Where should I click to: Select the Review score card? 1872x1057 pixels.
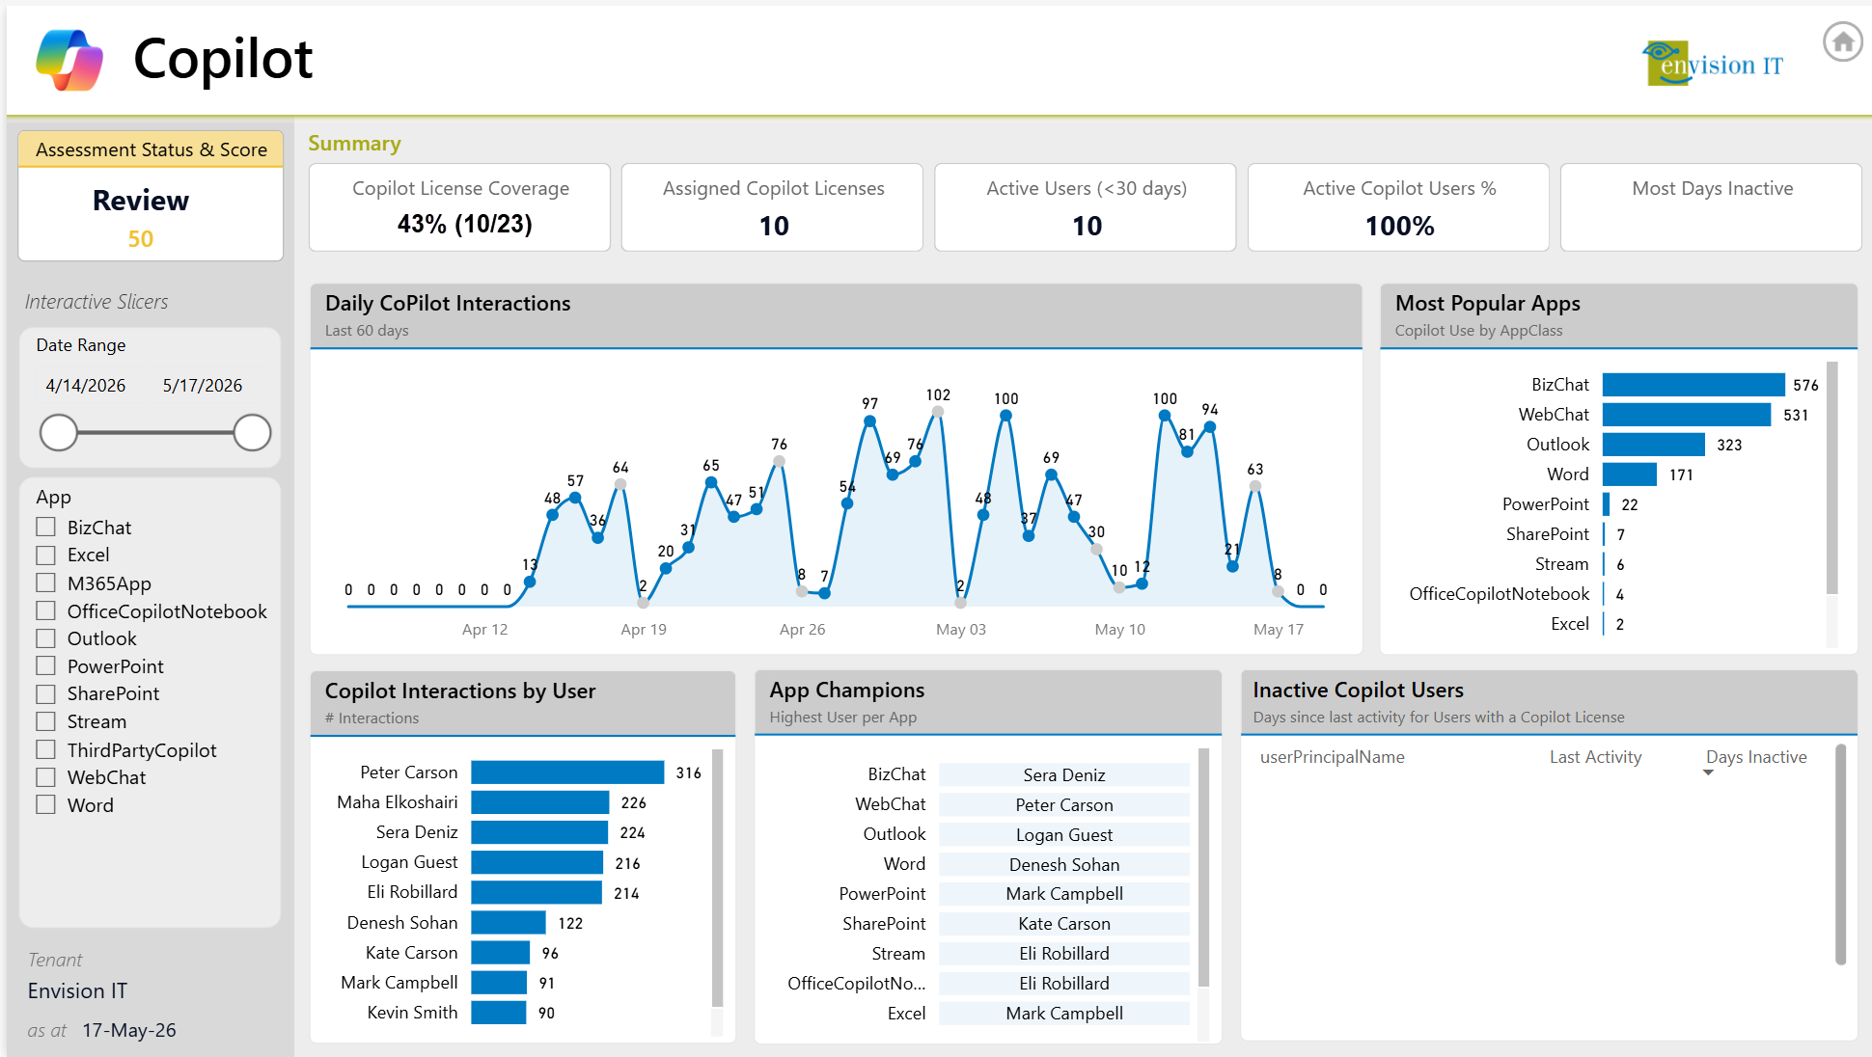pos(151,215)
